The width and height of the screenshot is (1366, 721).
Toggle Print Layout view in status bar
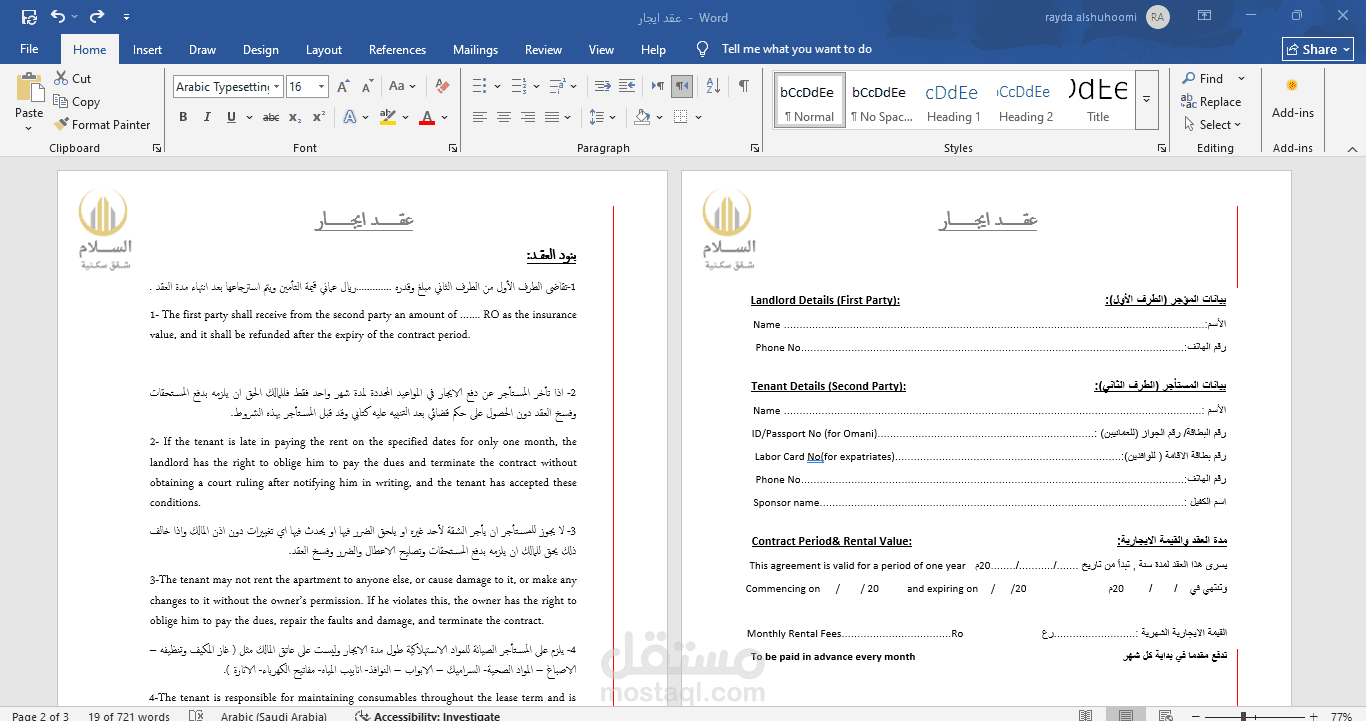pos(1126,716)
